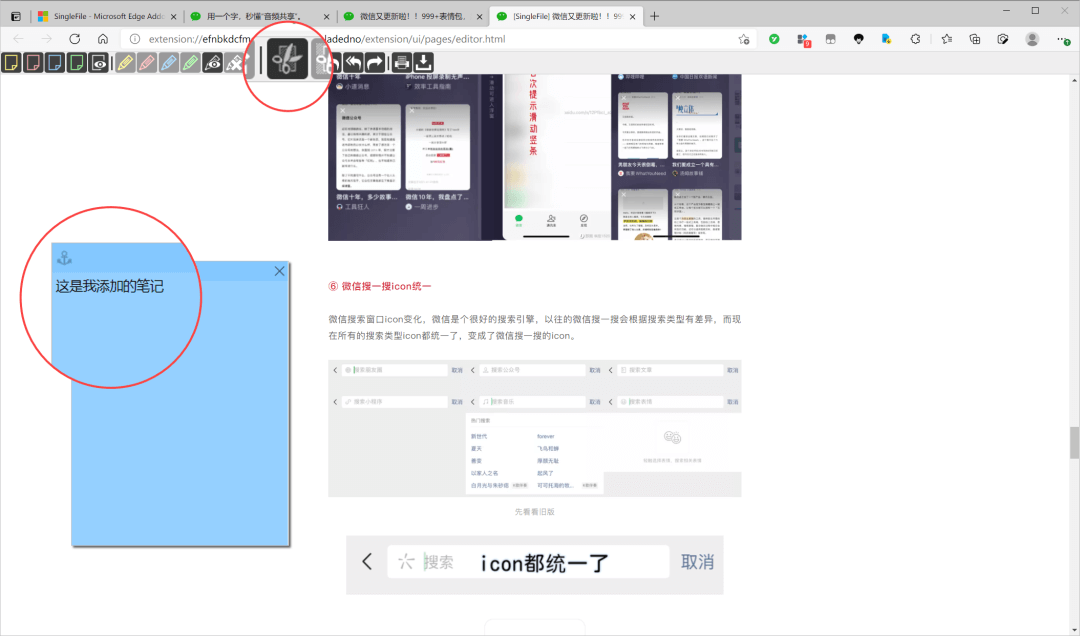Screen dimensions: 1080x636
Task: Click 取消 in the large search image
Action: [697, 562]
